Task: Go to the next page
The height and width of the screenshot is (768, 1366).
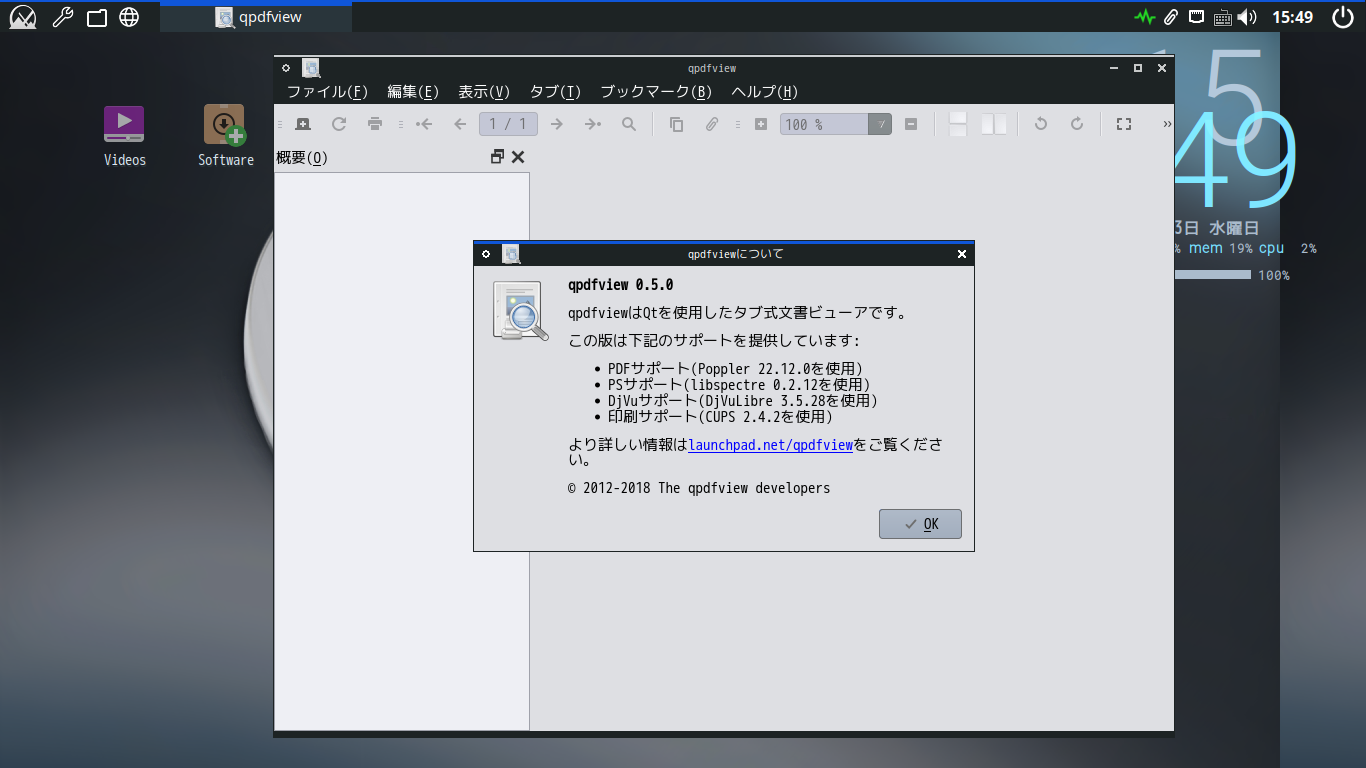Action: tap(557, 124)
